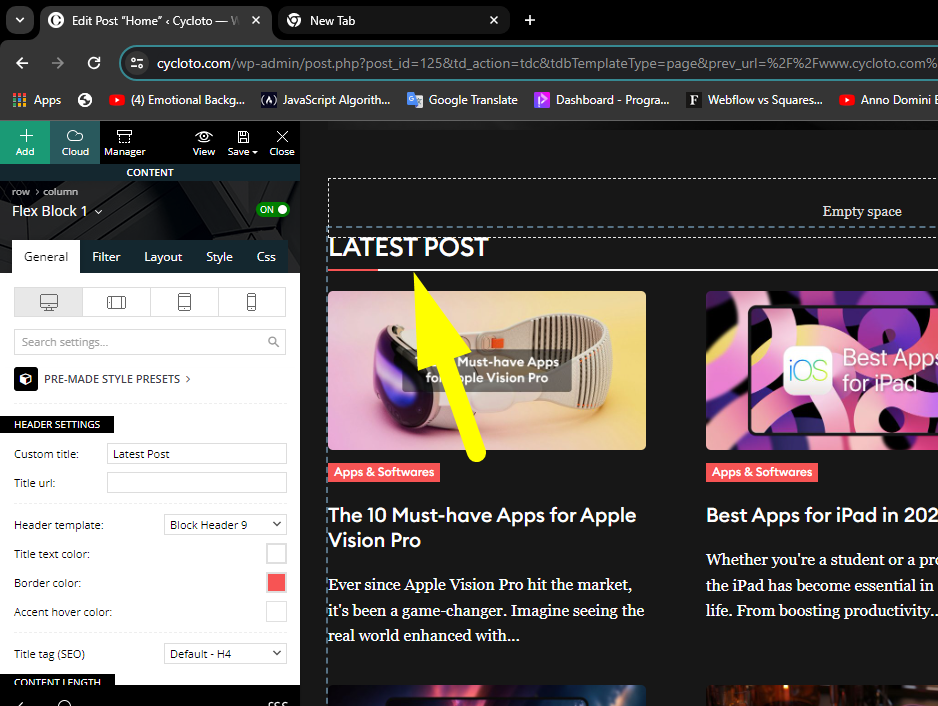Click the globe bookmark icon
Image resolution: width=938 pixels, height=706 pixels.
[x=85, y=100]
